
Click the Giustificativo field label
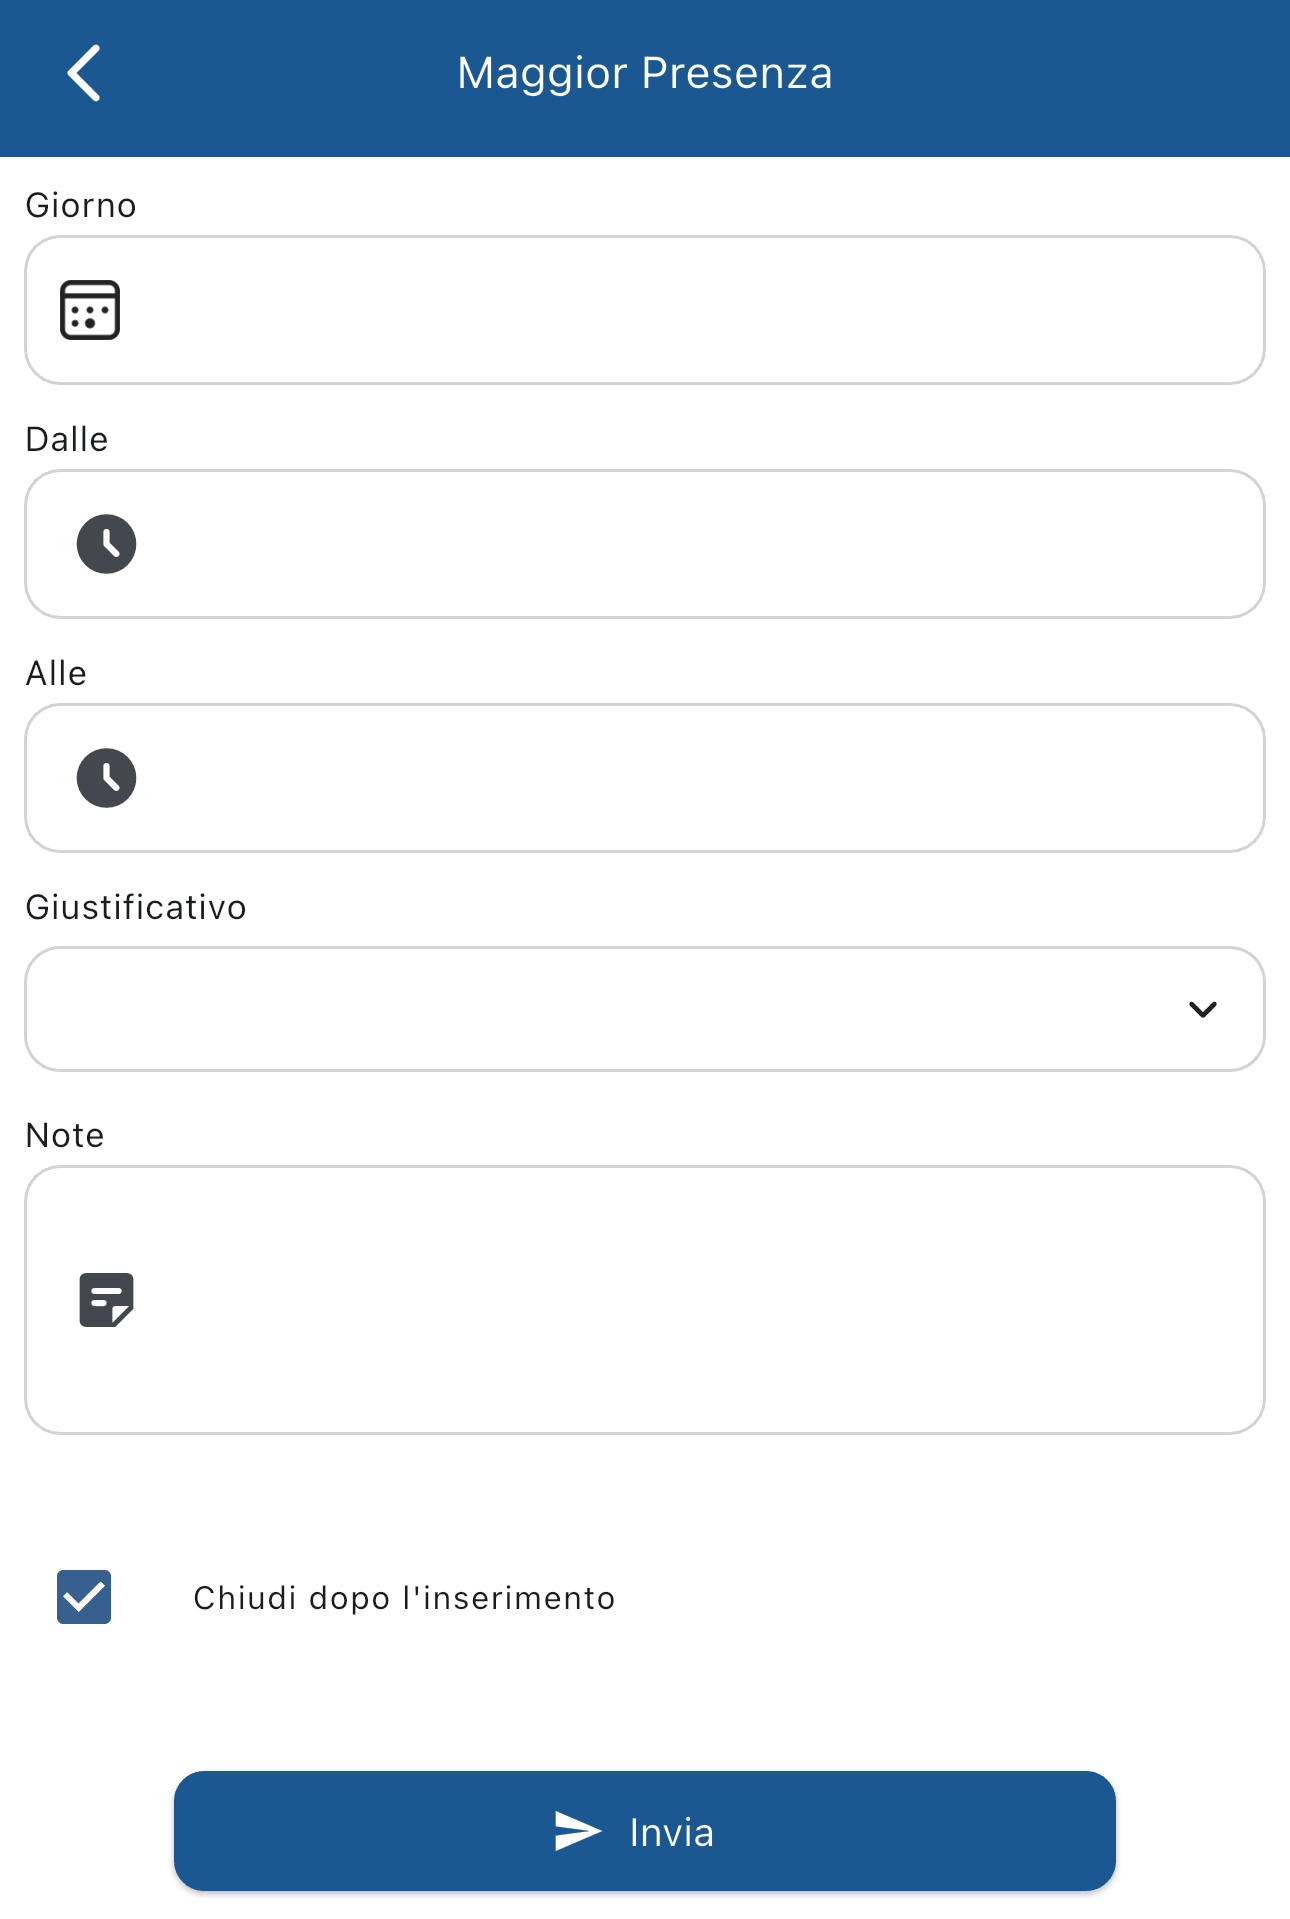coord(136,907)
